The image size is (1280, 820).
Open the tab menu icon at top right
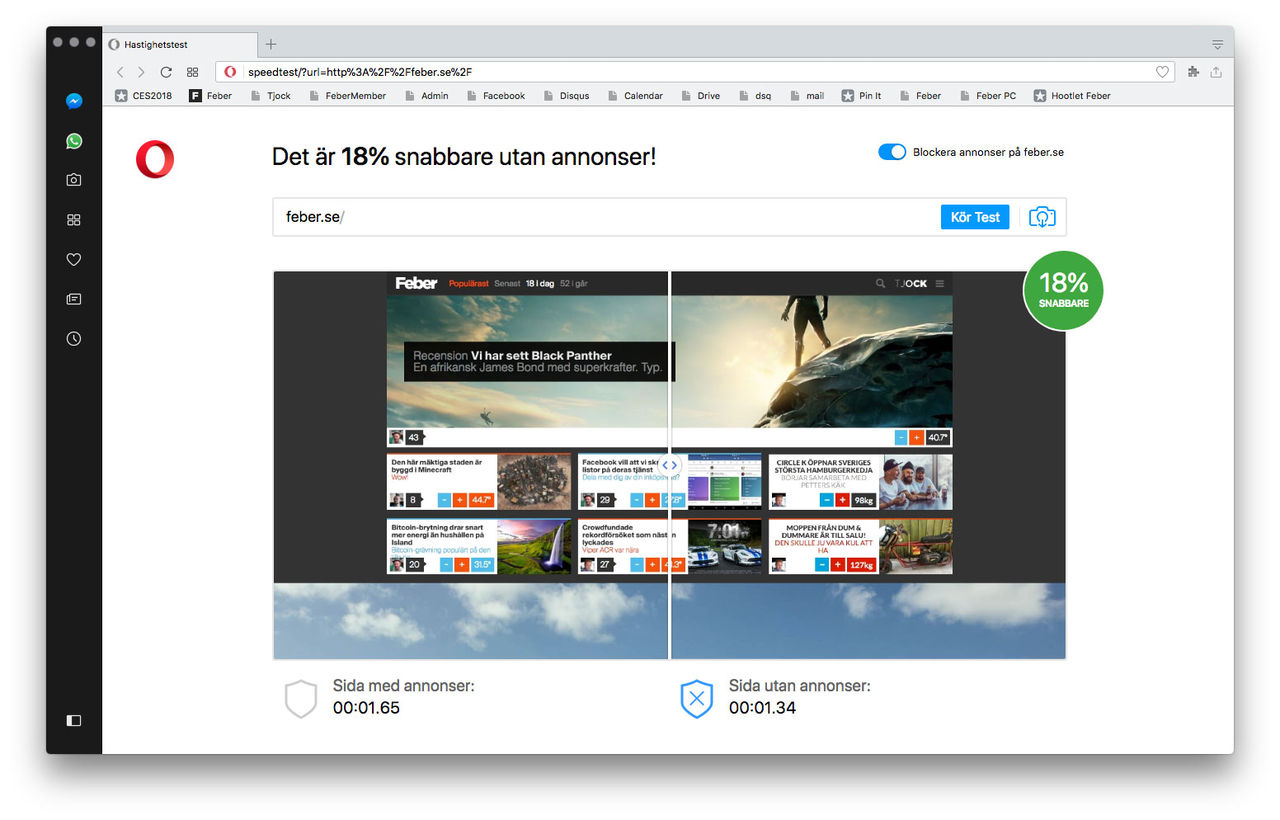(1217, 45)
